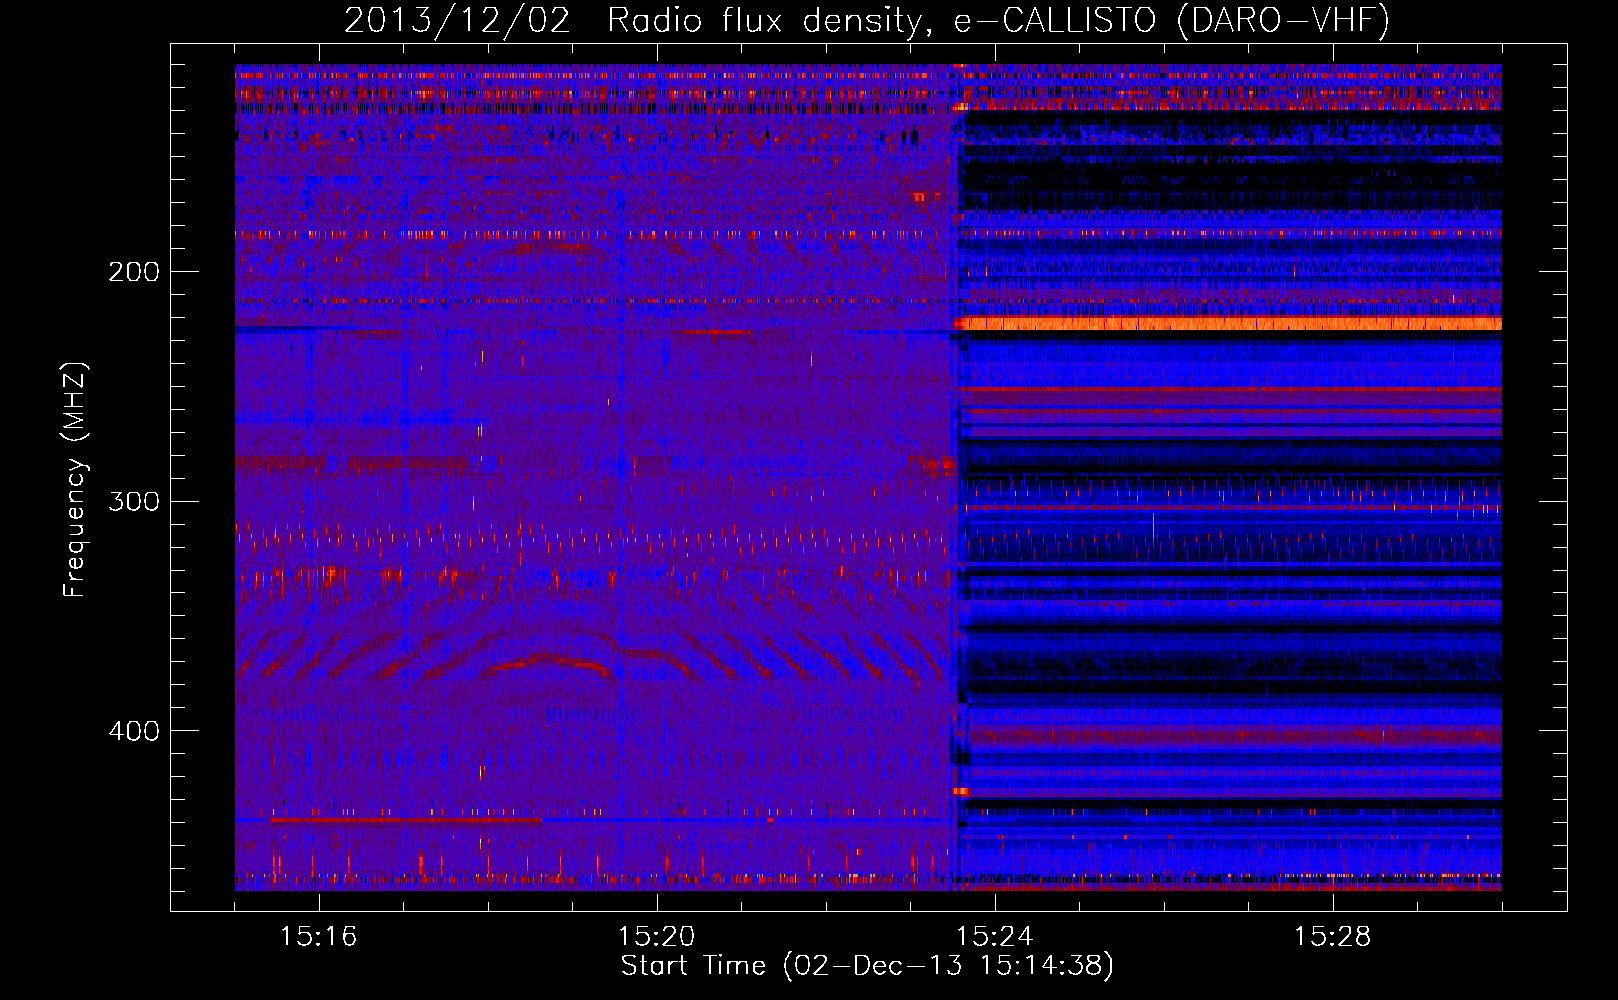This screenshot has height=1000, width=1618.
Task: Click the 15:28 time tick label
Action: (1332, 937)
